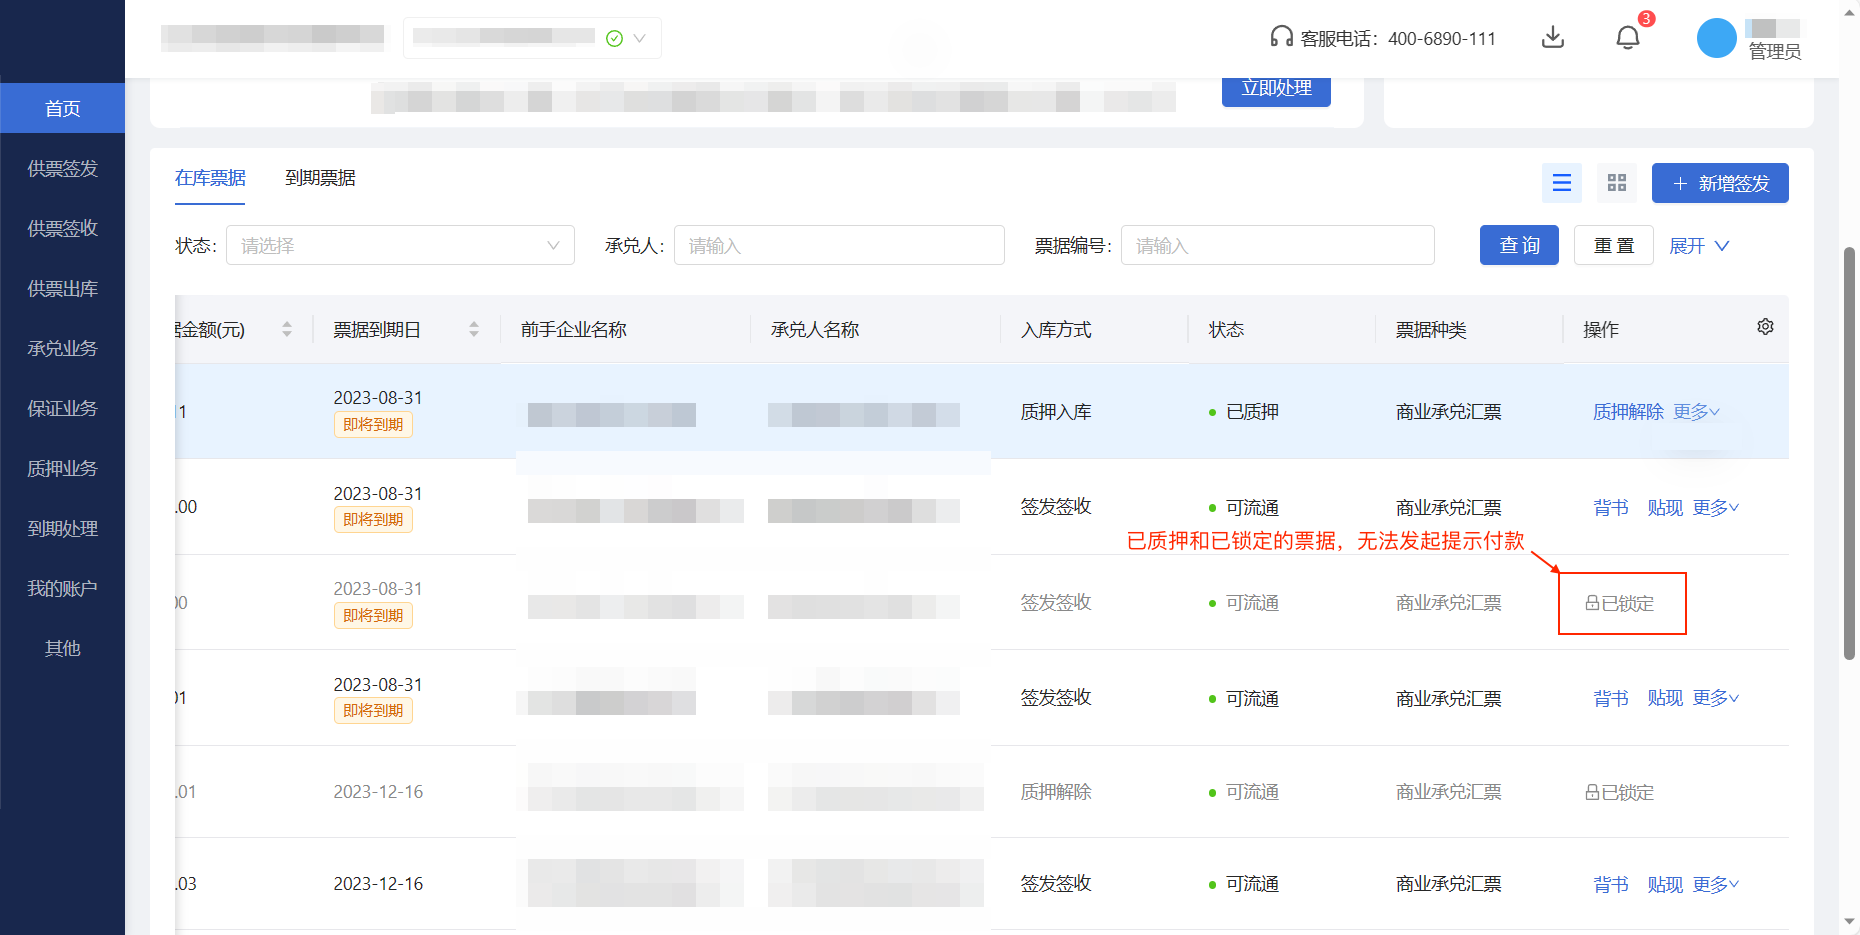Open 承兑业务 sidebar menu
1860x935 pixels.
coord(62,348)
